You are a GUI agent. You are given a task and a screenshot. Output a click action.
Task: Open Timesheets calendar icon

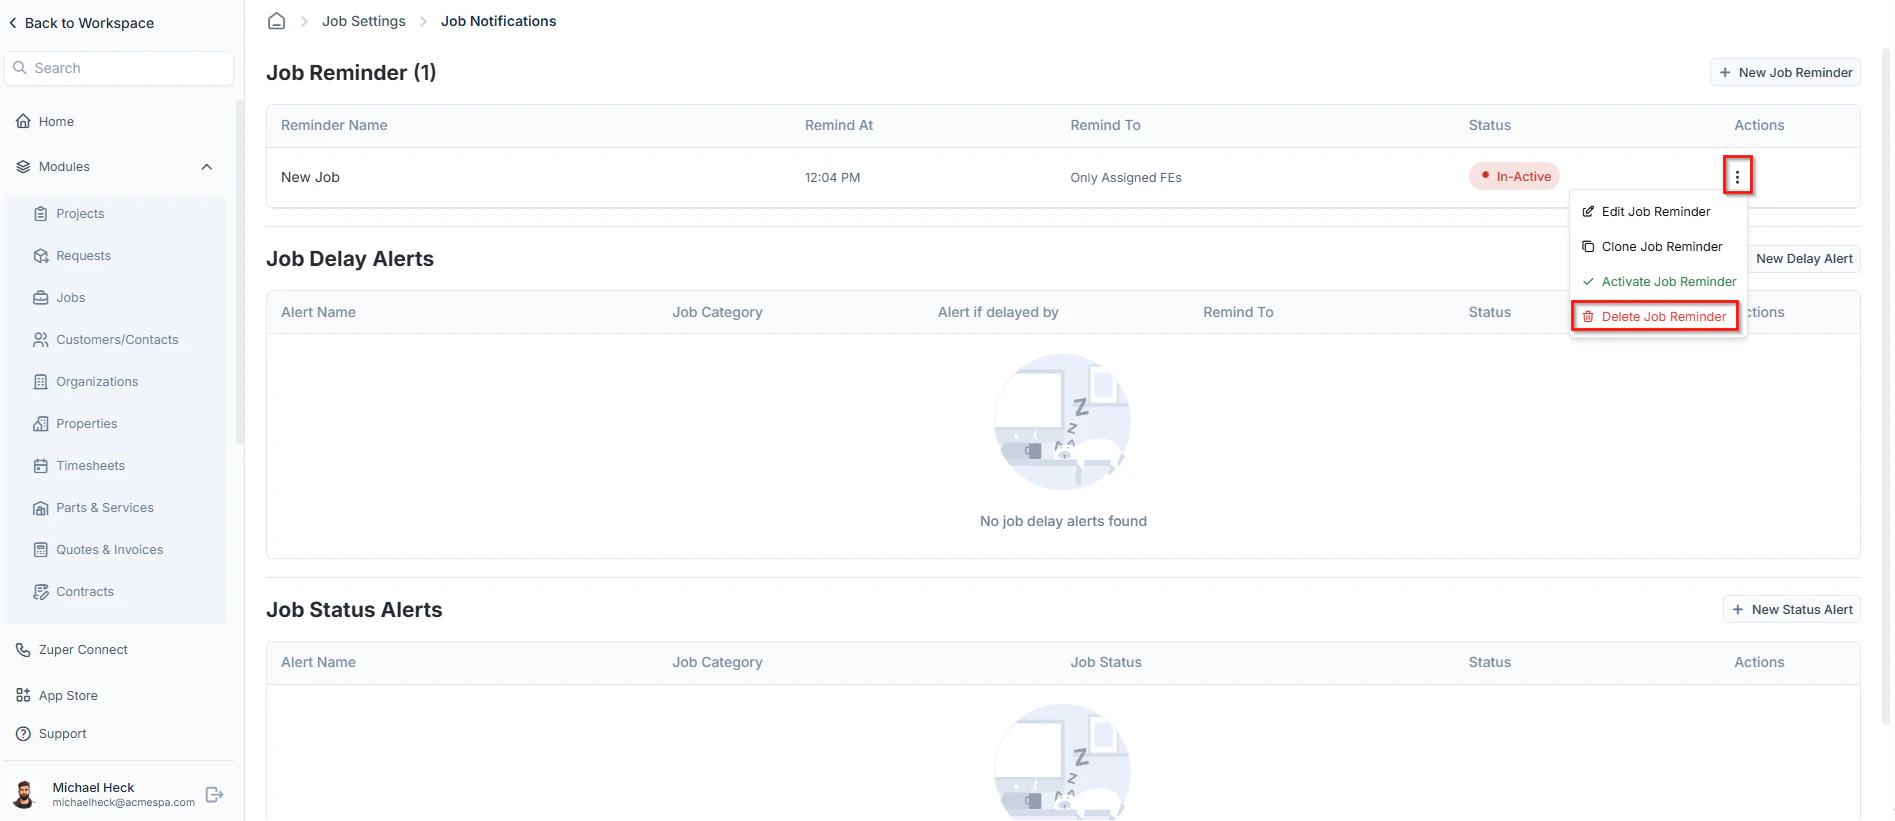click(x=41, y=466)
